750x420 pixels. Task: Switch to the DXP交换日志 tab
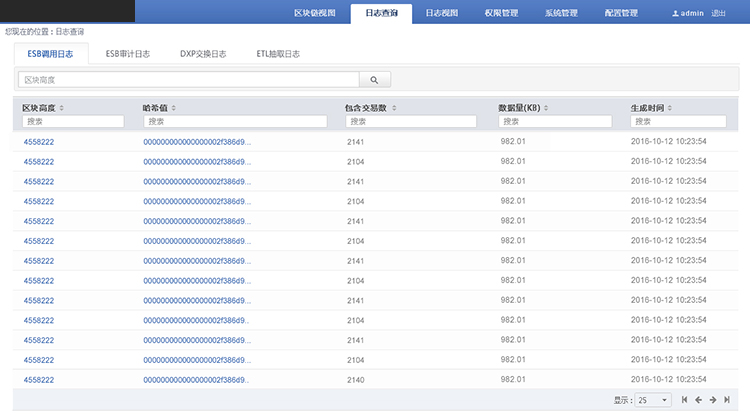click(203, 54)
